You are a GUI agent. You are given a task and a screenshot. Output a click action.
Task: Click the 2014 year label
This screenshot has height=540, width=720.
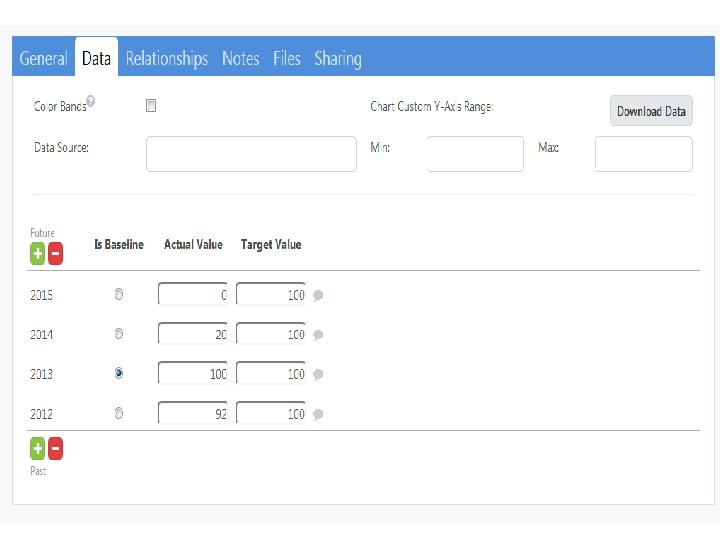pos(41,335)
